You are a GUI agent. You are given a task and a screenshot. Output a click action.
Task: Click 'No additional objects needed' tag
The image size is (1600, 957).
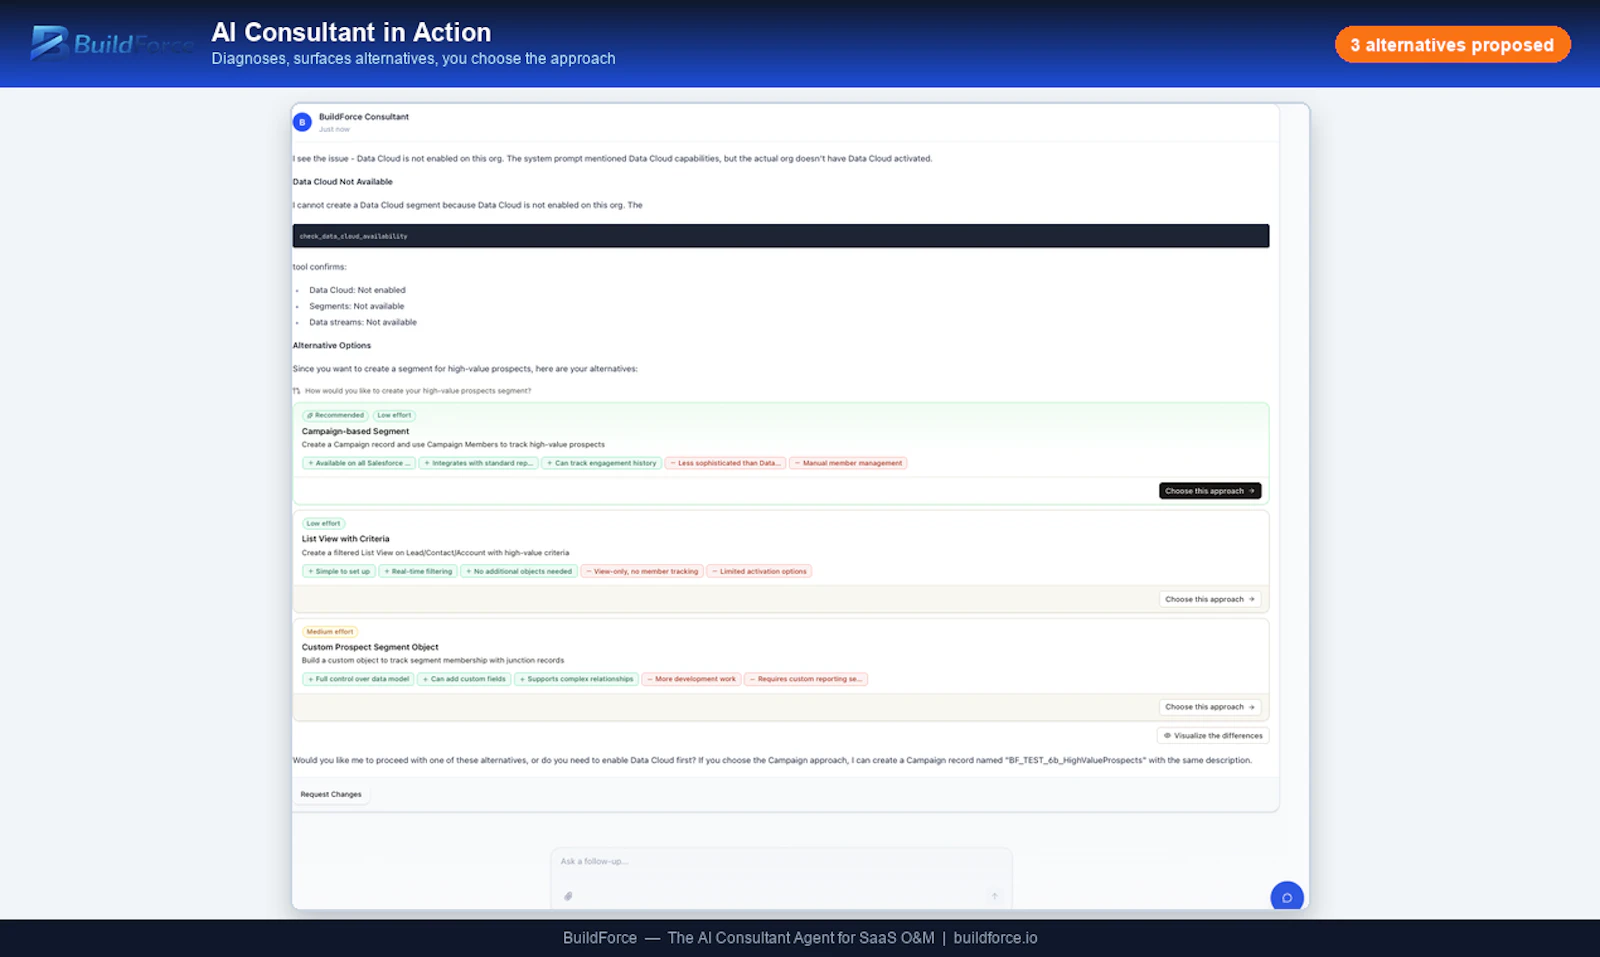(519, 572)
